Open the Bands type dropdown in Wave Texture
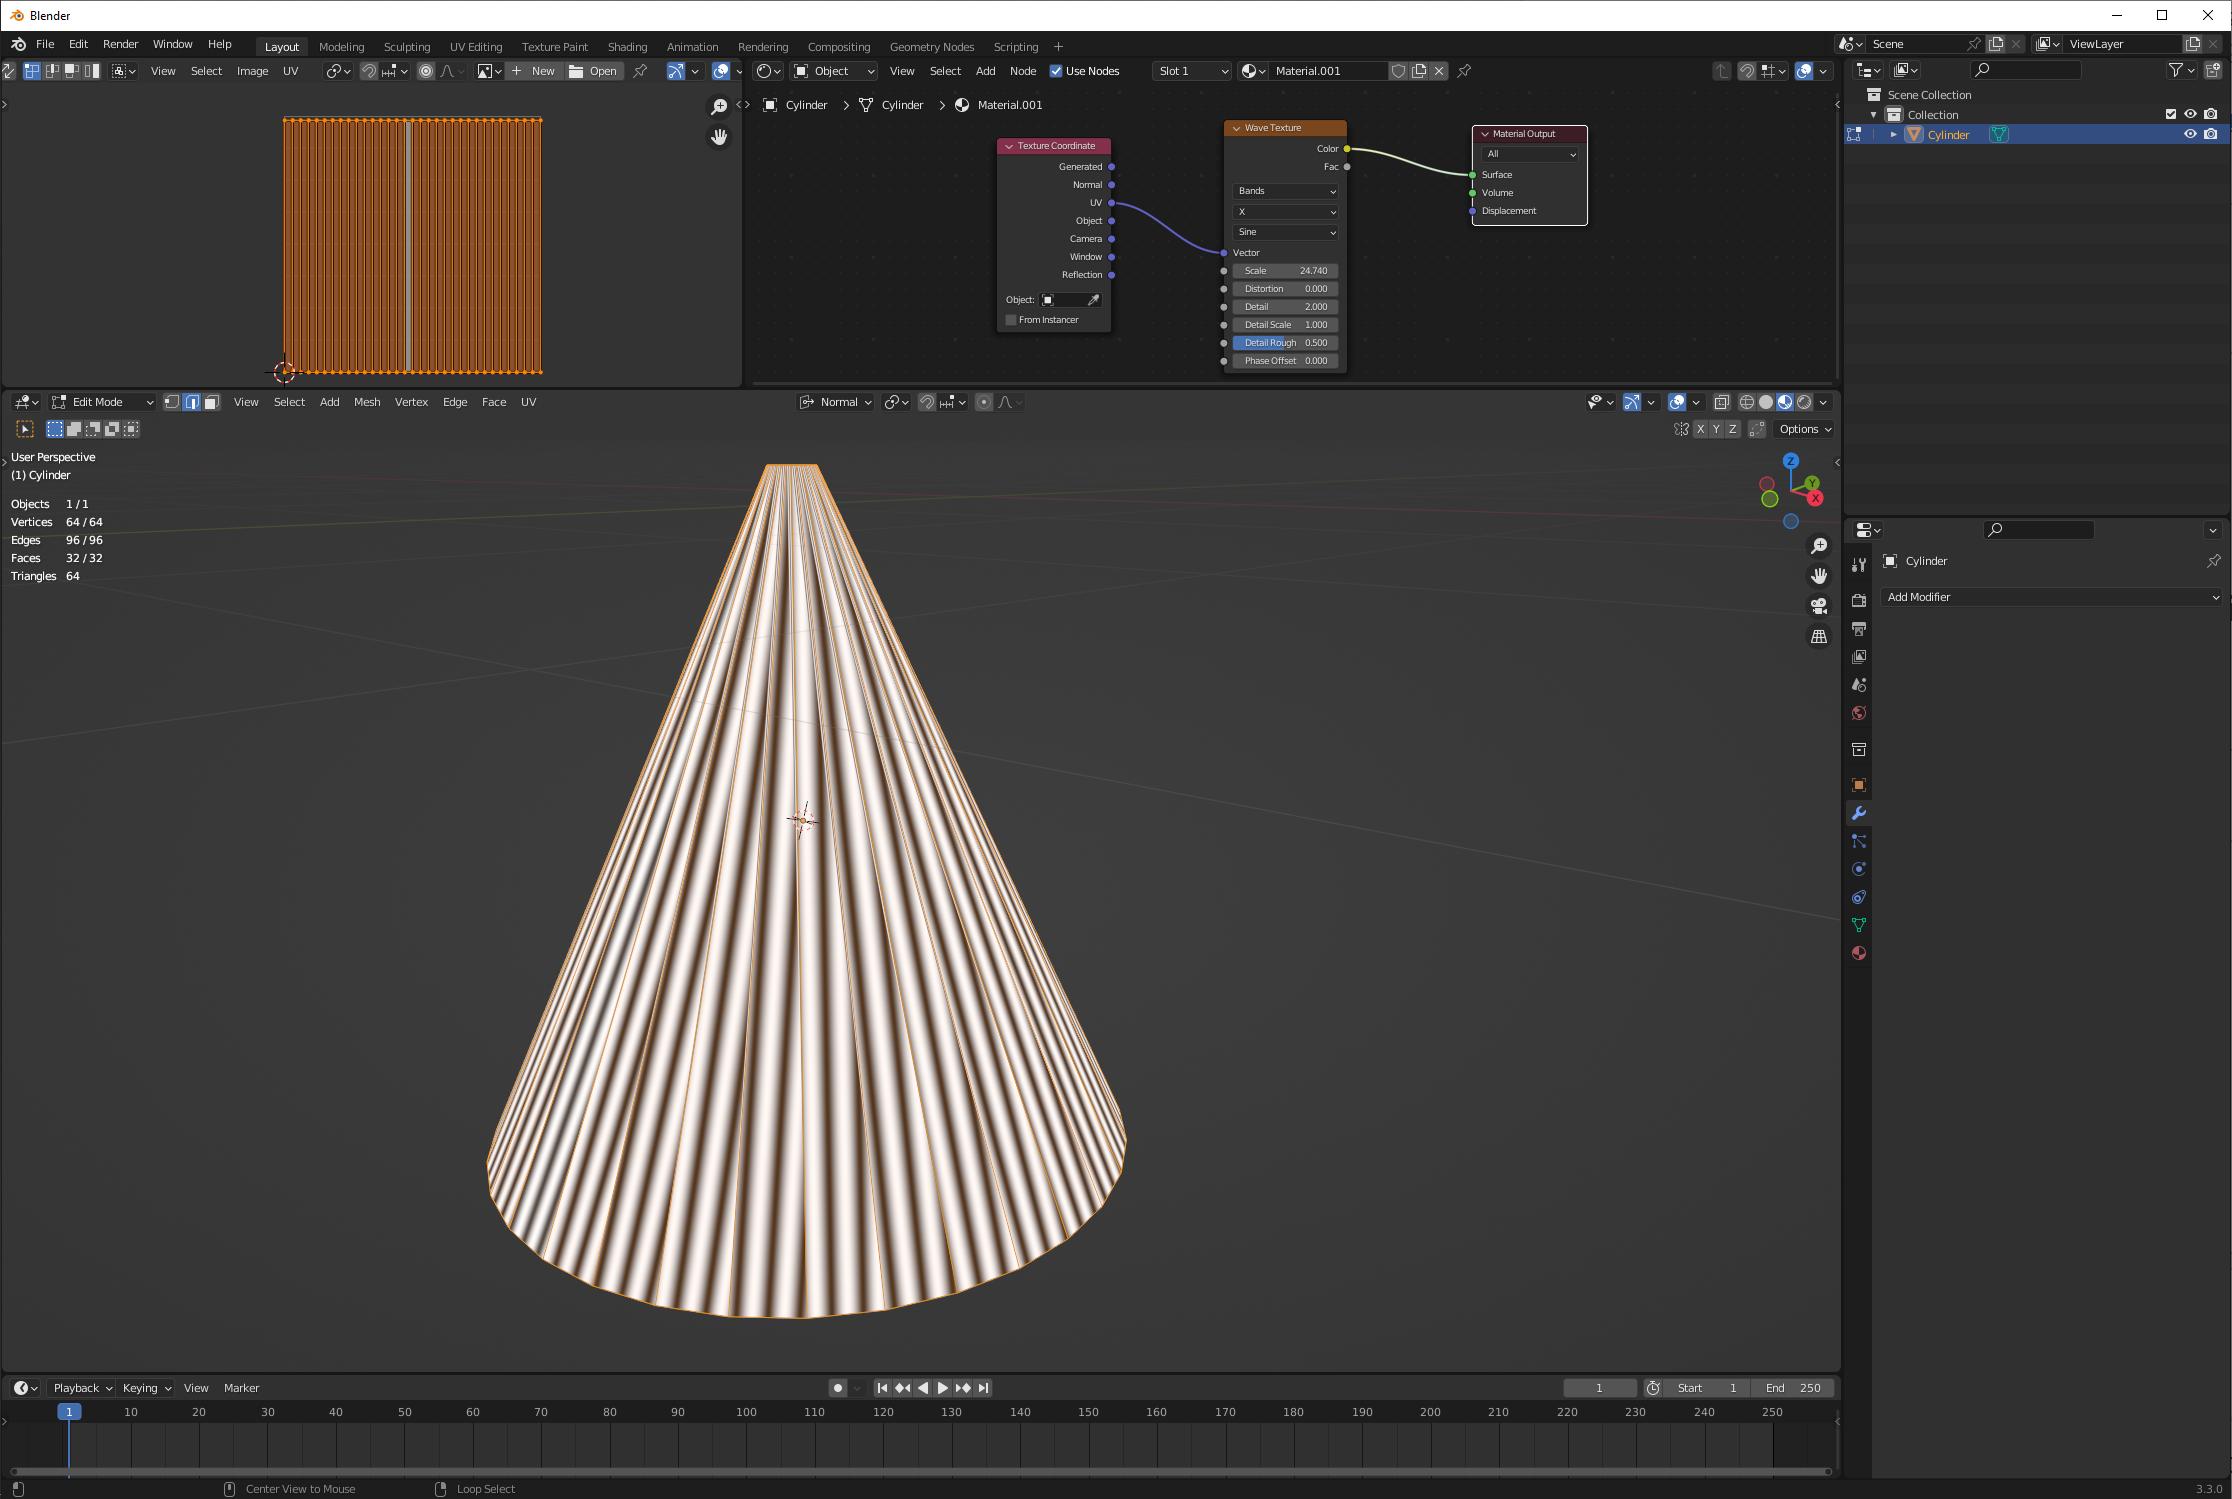2232x1499 pixels. [x=1285, y=191]
